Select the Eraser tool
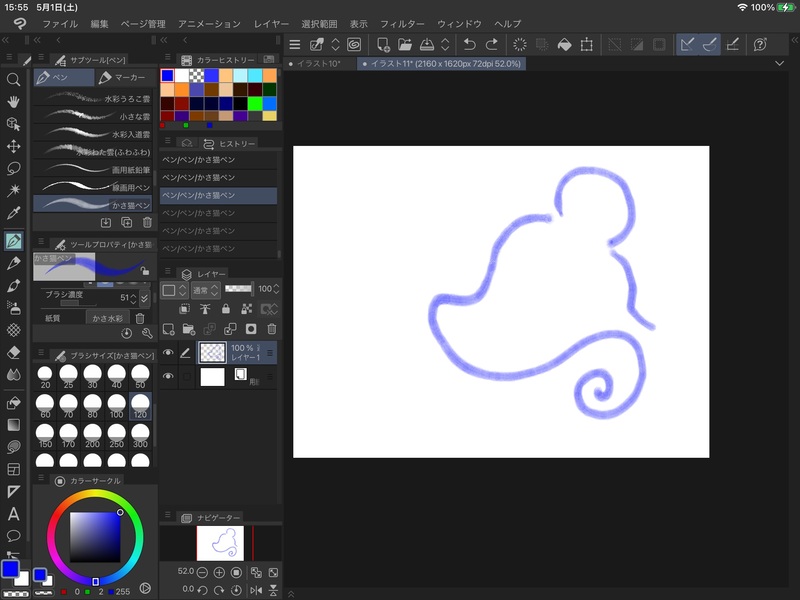The width and height of the screenshot is (800, 600). pyautogui.click(x=13, y=352)
